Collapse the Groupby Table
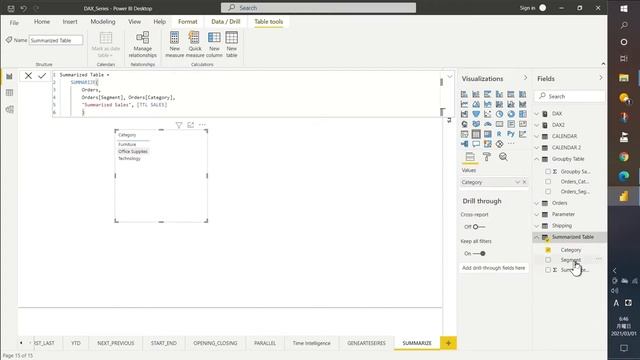 [x=537, y=159]
